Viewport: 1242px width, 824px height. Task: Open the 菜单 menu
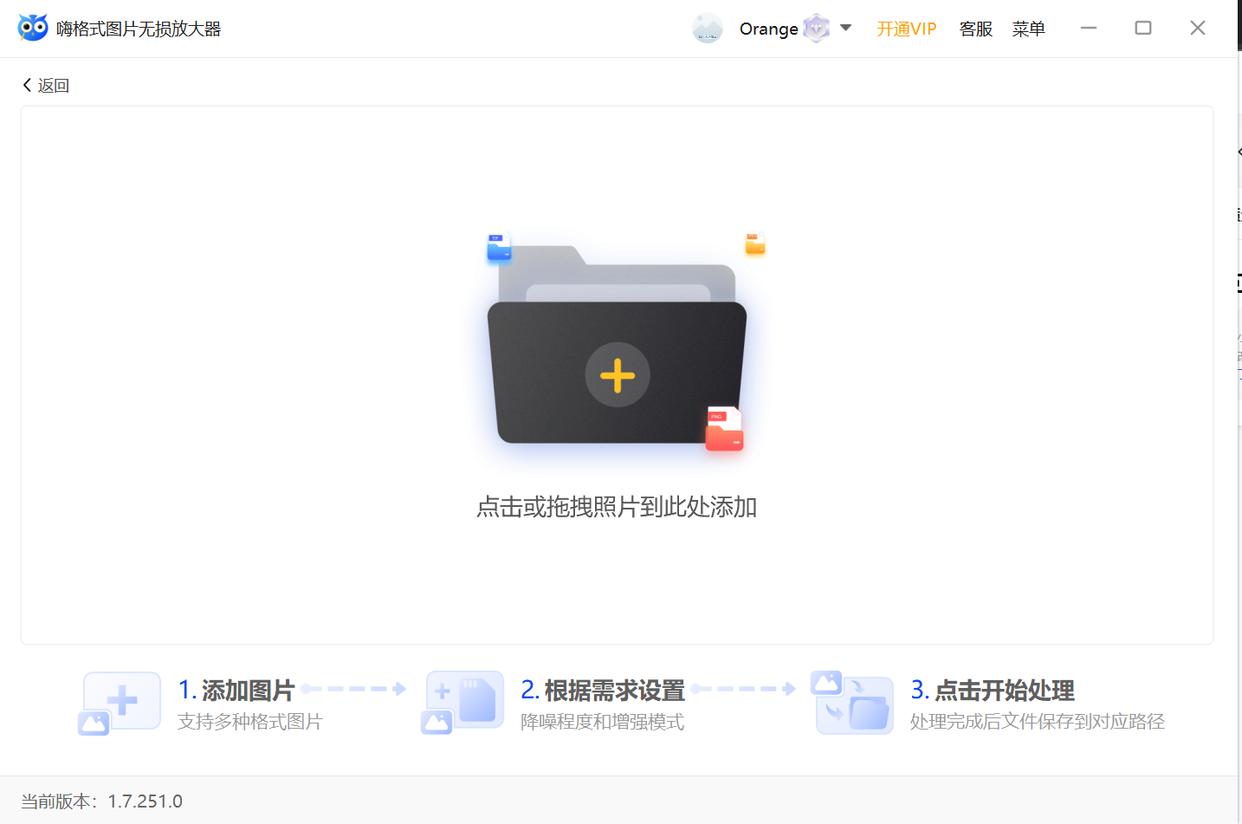click(1029, 28)
